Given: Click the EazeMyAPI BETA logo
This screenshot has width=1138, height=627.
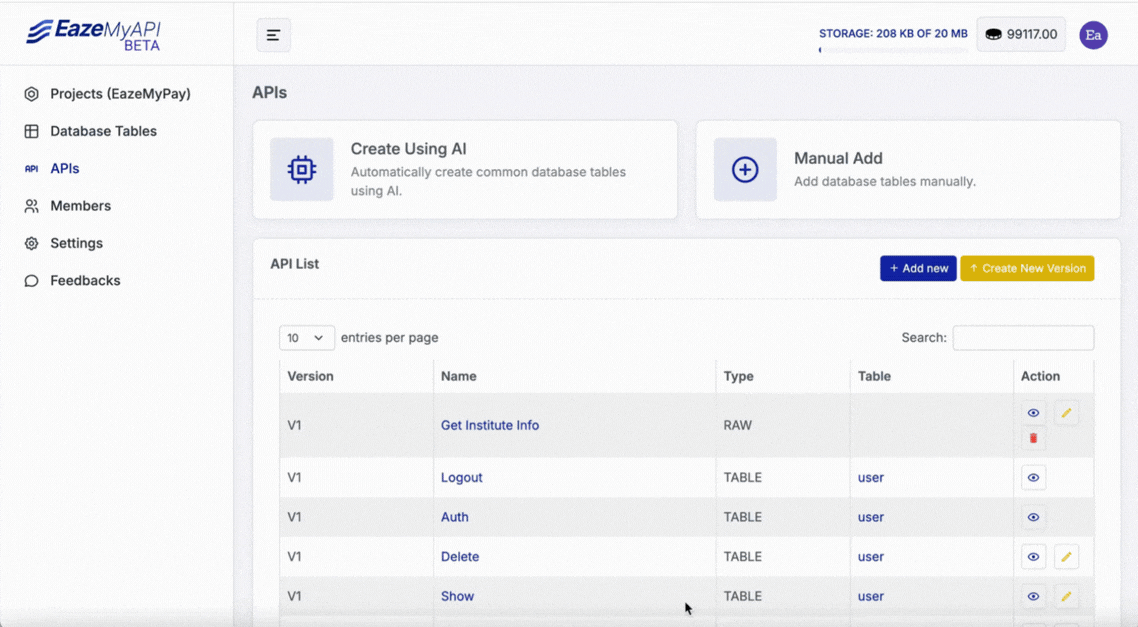Looking at the screenshot, I should [x=93, y=35].
